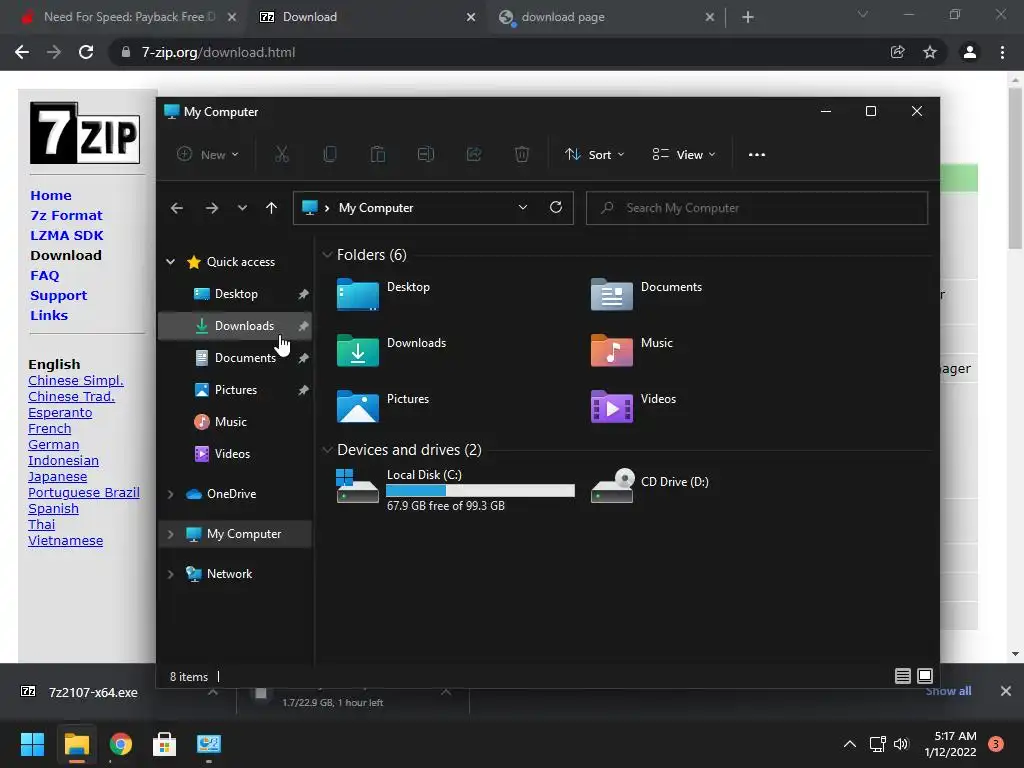The height and width of the screenshot is (768, 1024).
Task: Expand the address bar history dropdown
Action: pyautogui.click(x=522, y=207)
